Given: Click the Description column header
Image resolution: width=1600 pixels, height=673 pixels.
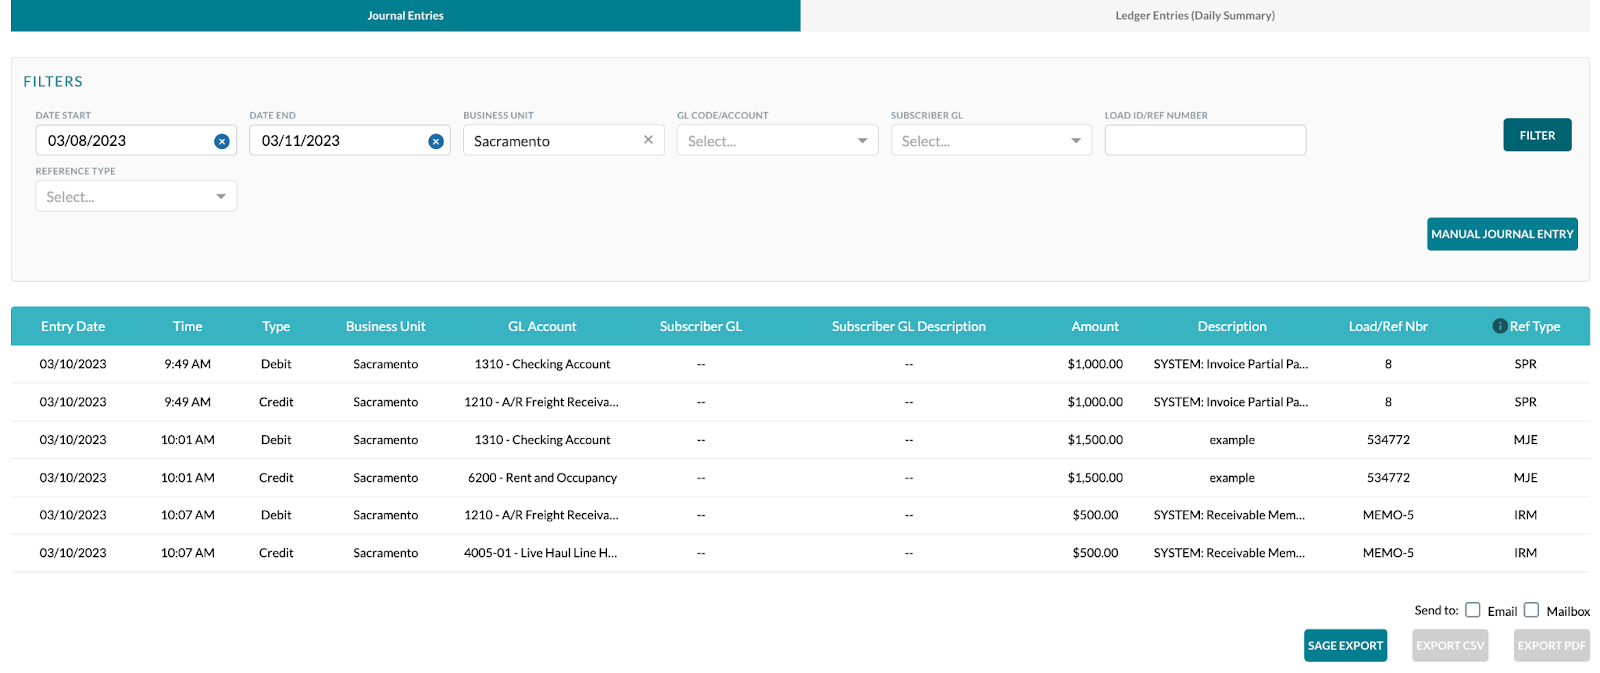Looking at the screenshot, I should [x=1232, y=326].
